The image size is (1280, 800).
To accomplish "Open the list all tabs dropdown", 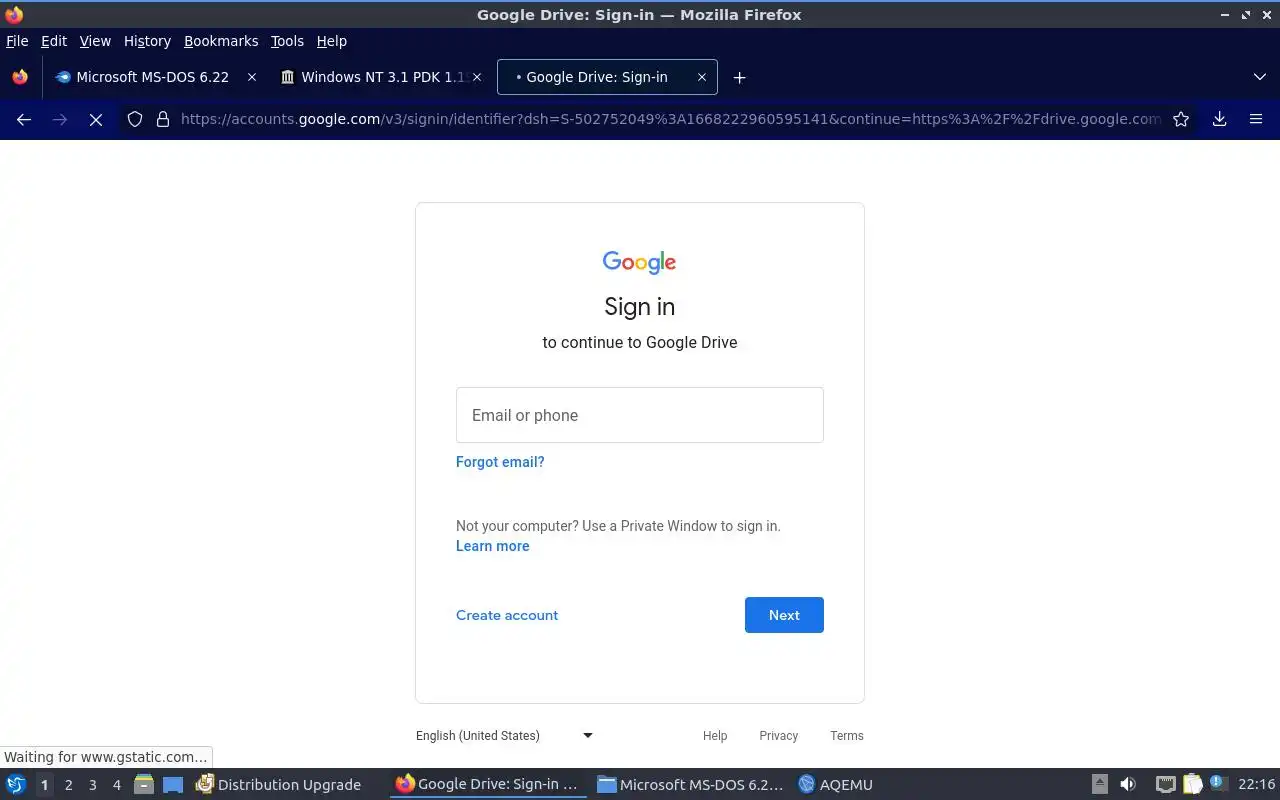I will [x=1260, y=77].
